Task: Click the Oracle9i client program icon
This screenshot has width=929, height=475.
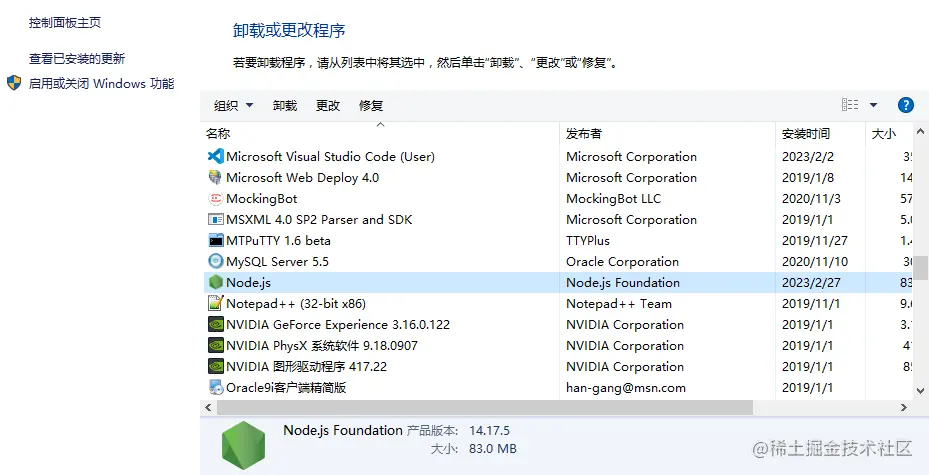Action: (x=215, y=387)
